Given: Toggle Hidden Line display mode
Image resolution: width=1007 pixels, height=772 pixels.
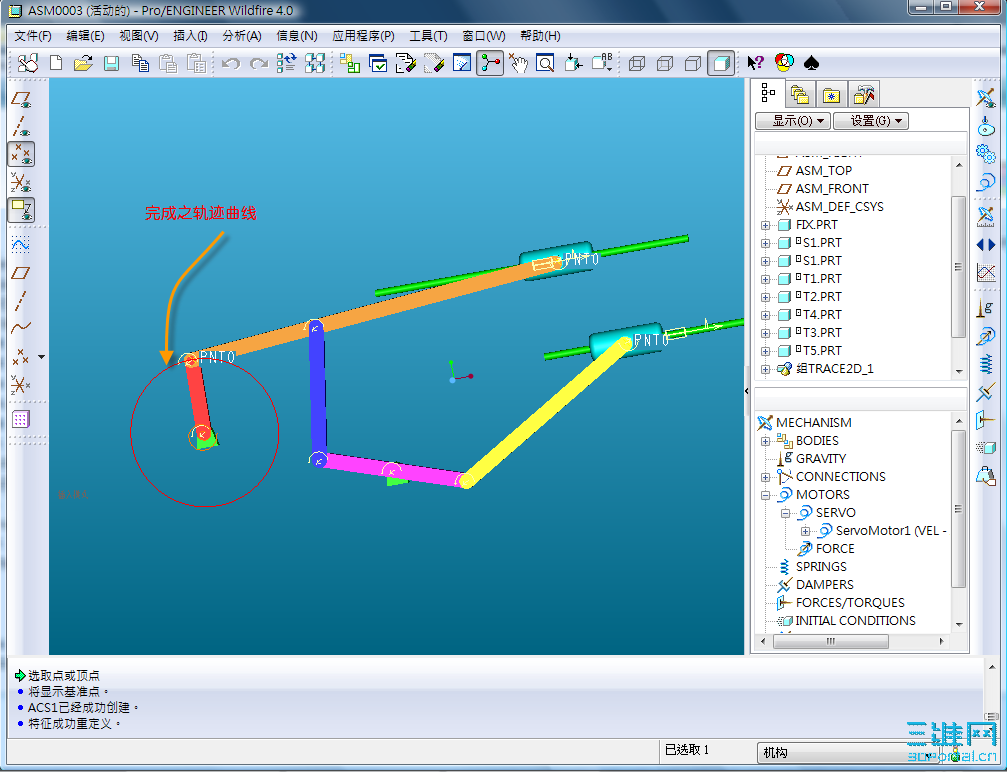Looking at the screenshot, I should pyautogui.click(x=665, y=63).
